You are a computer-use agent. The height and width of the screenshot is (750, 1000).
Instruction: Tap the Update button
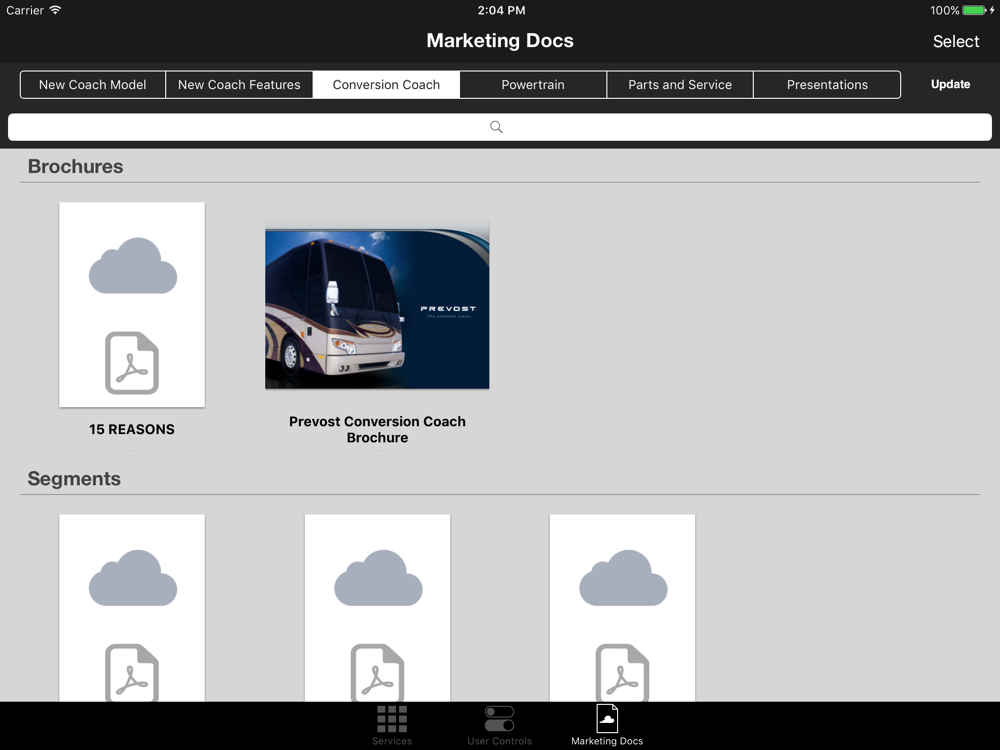(950, 84)
